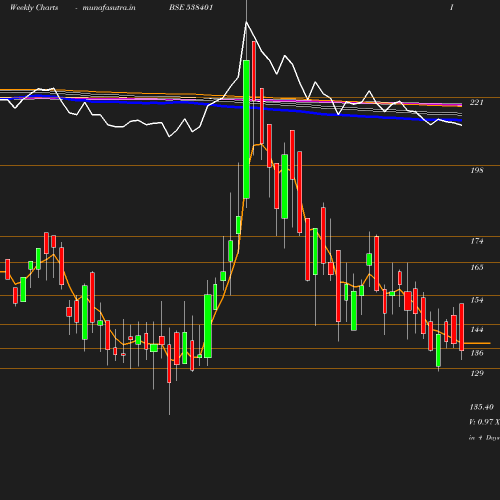
Task: Select the 'V: 0.97 X' volume text
Action: click(x=484, y=422)
